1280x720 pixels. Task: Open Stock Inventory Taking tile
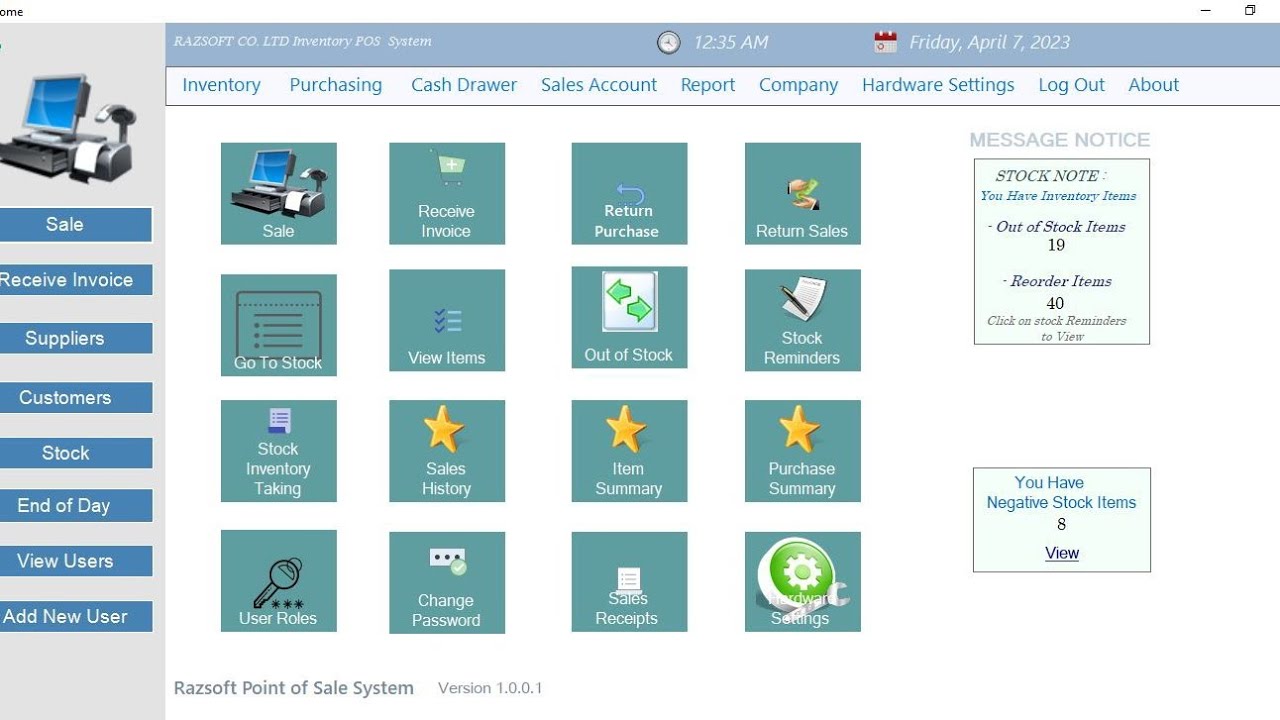click(x=278, y=451)
